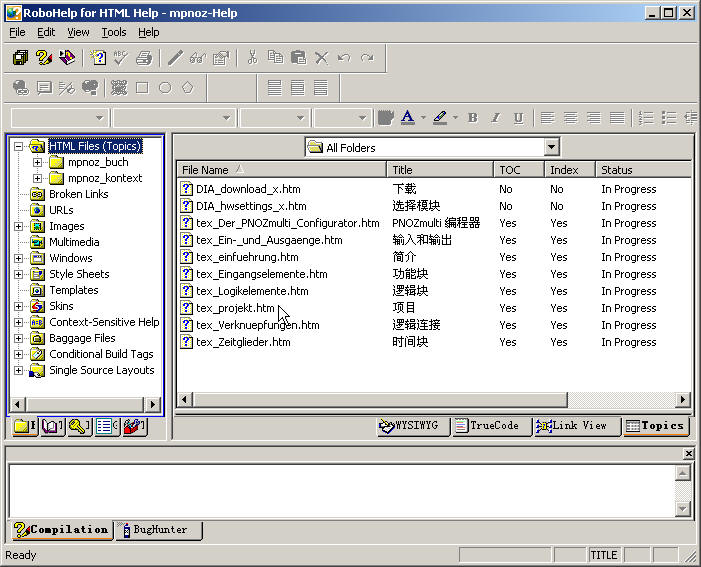
Task: Click the align left icon
Action: click(x=547, y=118)
